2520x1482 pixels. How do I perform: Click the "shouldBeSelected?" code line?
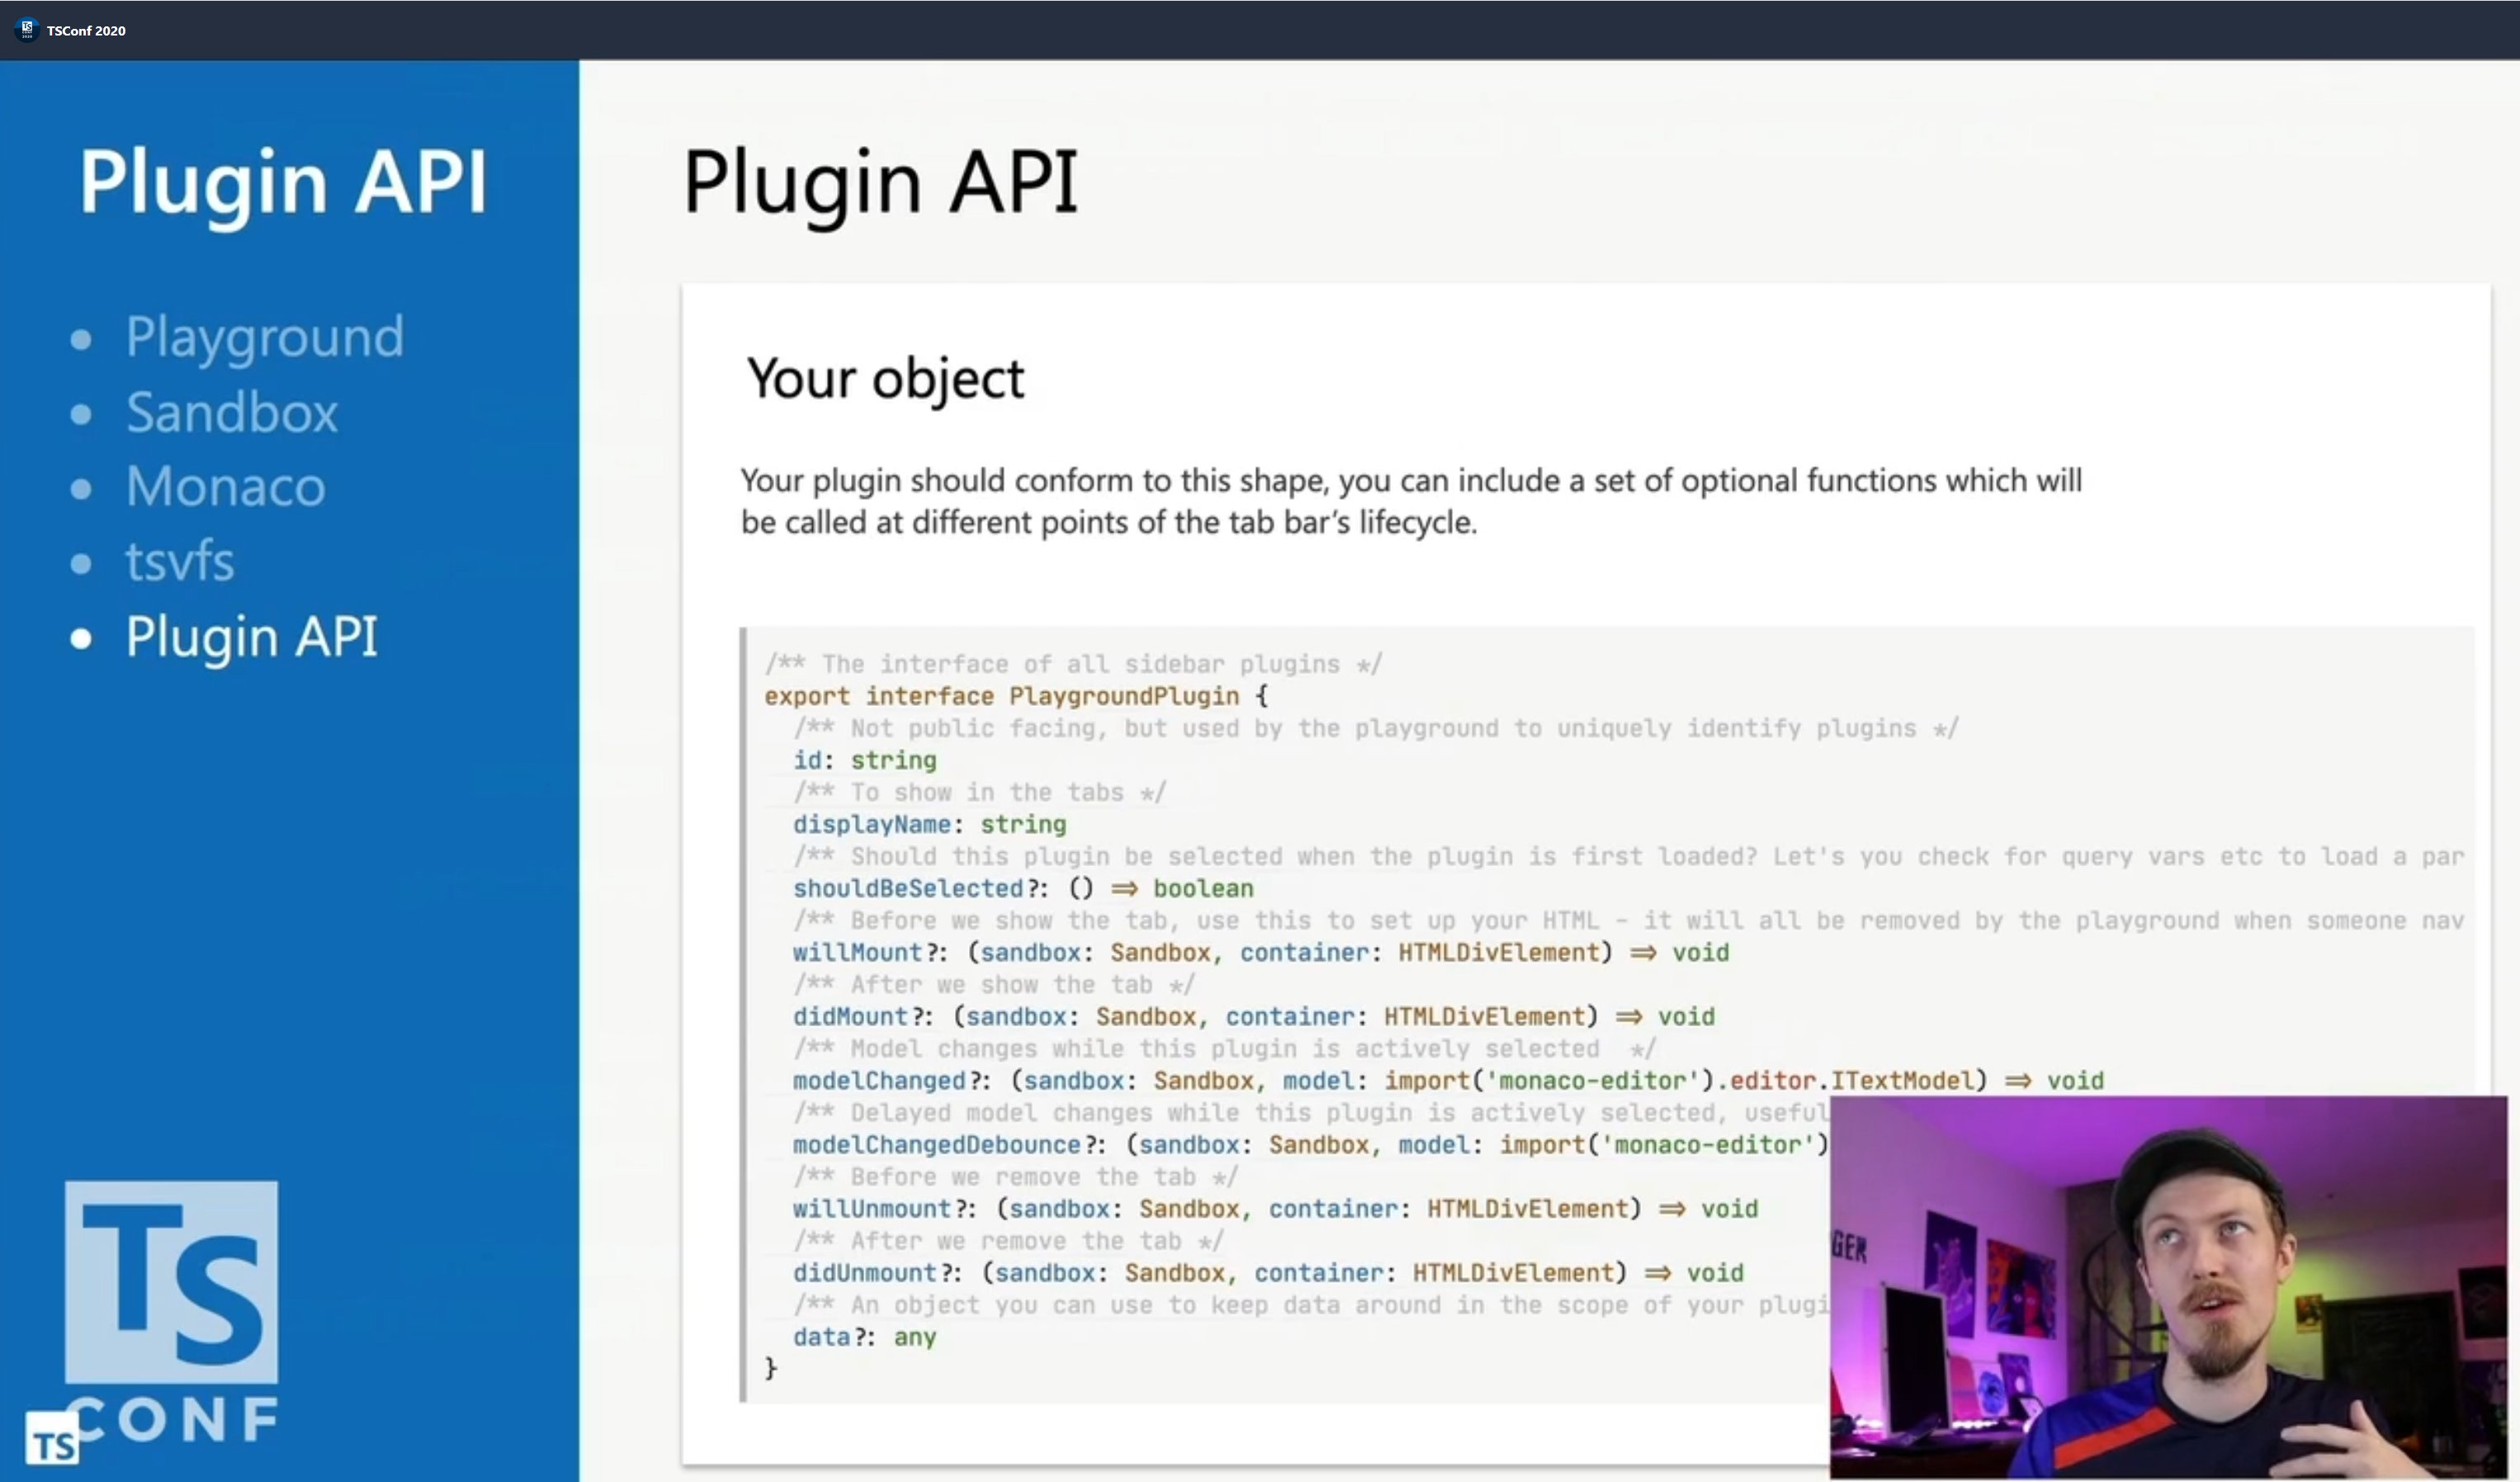point(1023,888)
